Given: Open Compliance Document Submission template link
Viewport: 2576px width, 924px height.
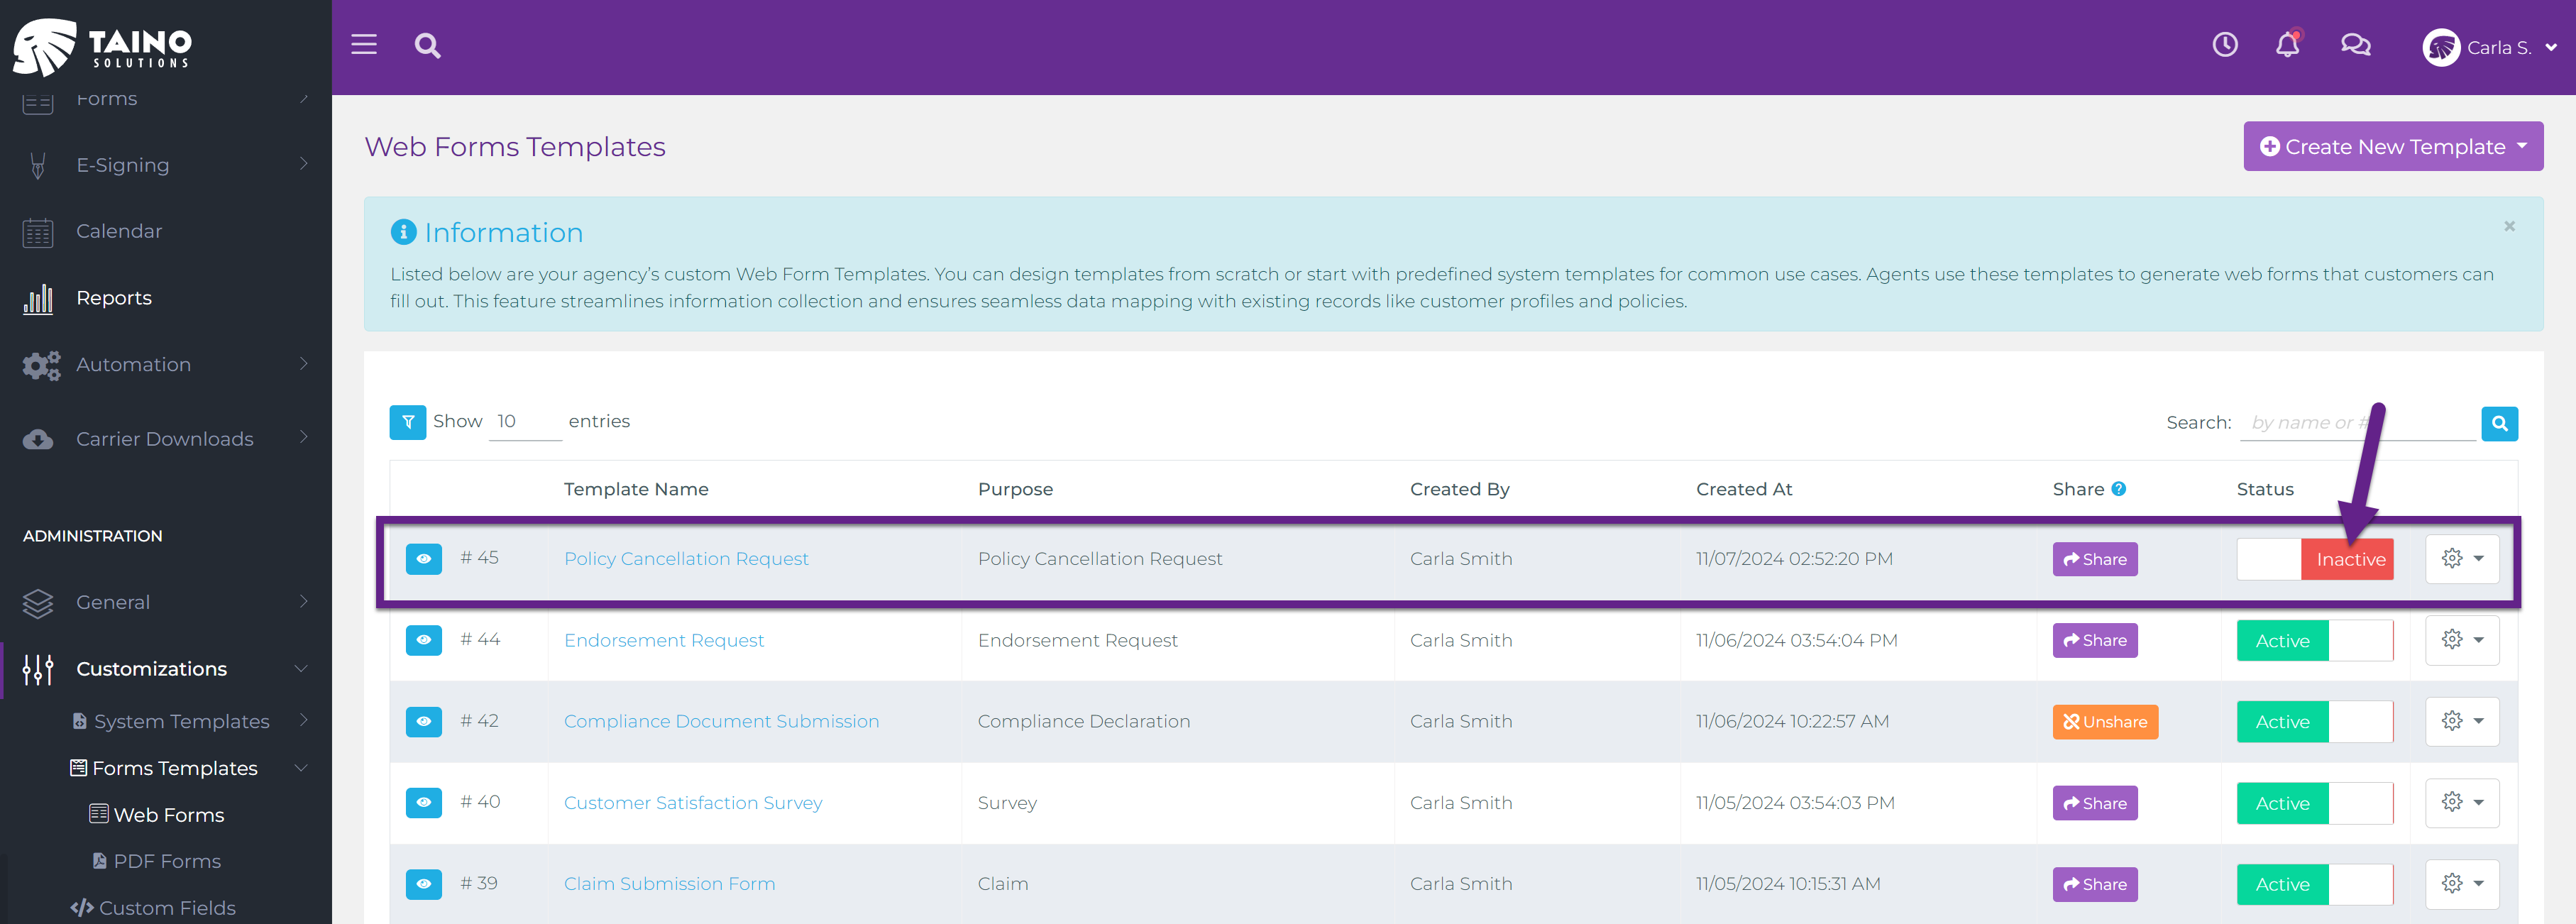Looking at the screenshot, I should (721, 722).
